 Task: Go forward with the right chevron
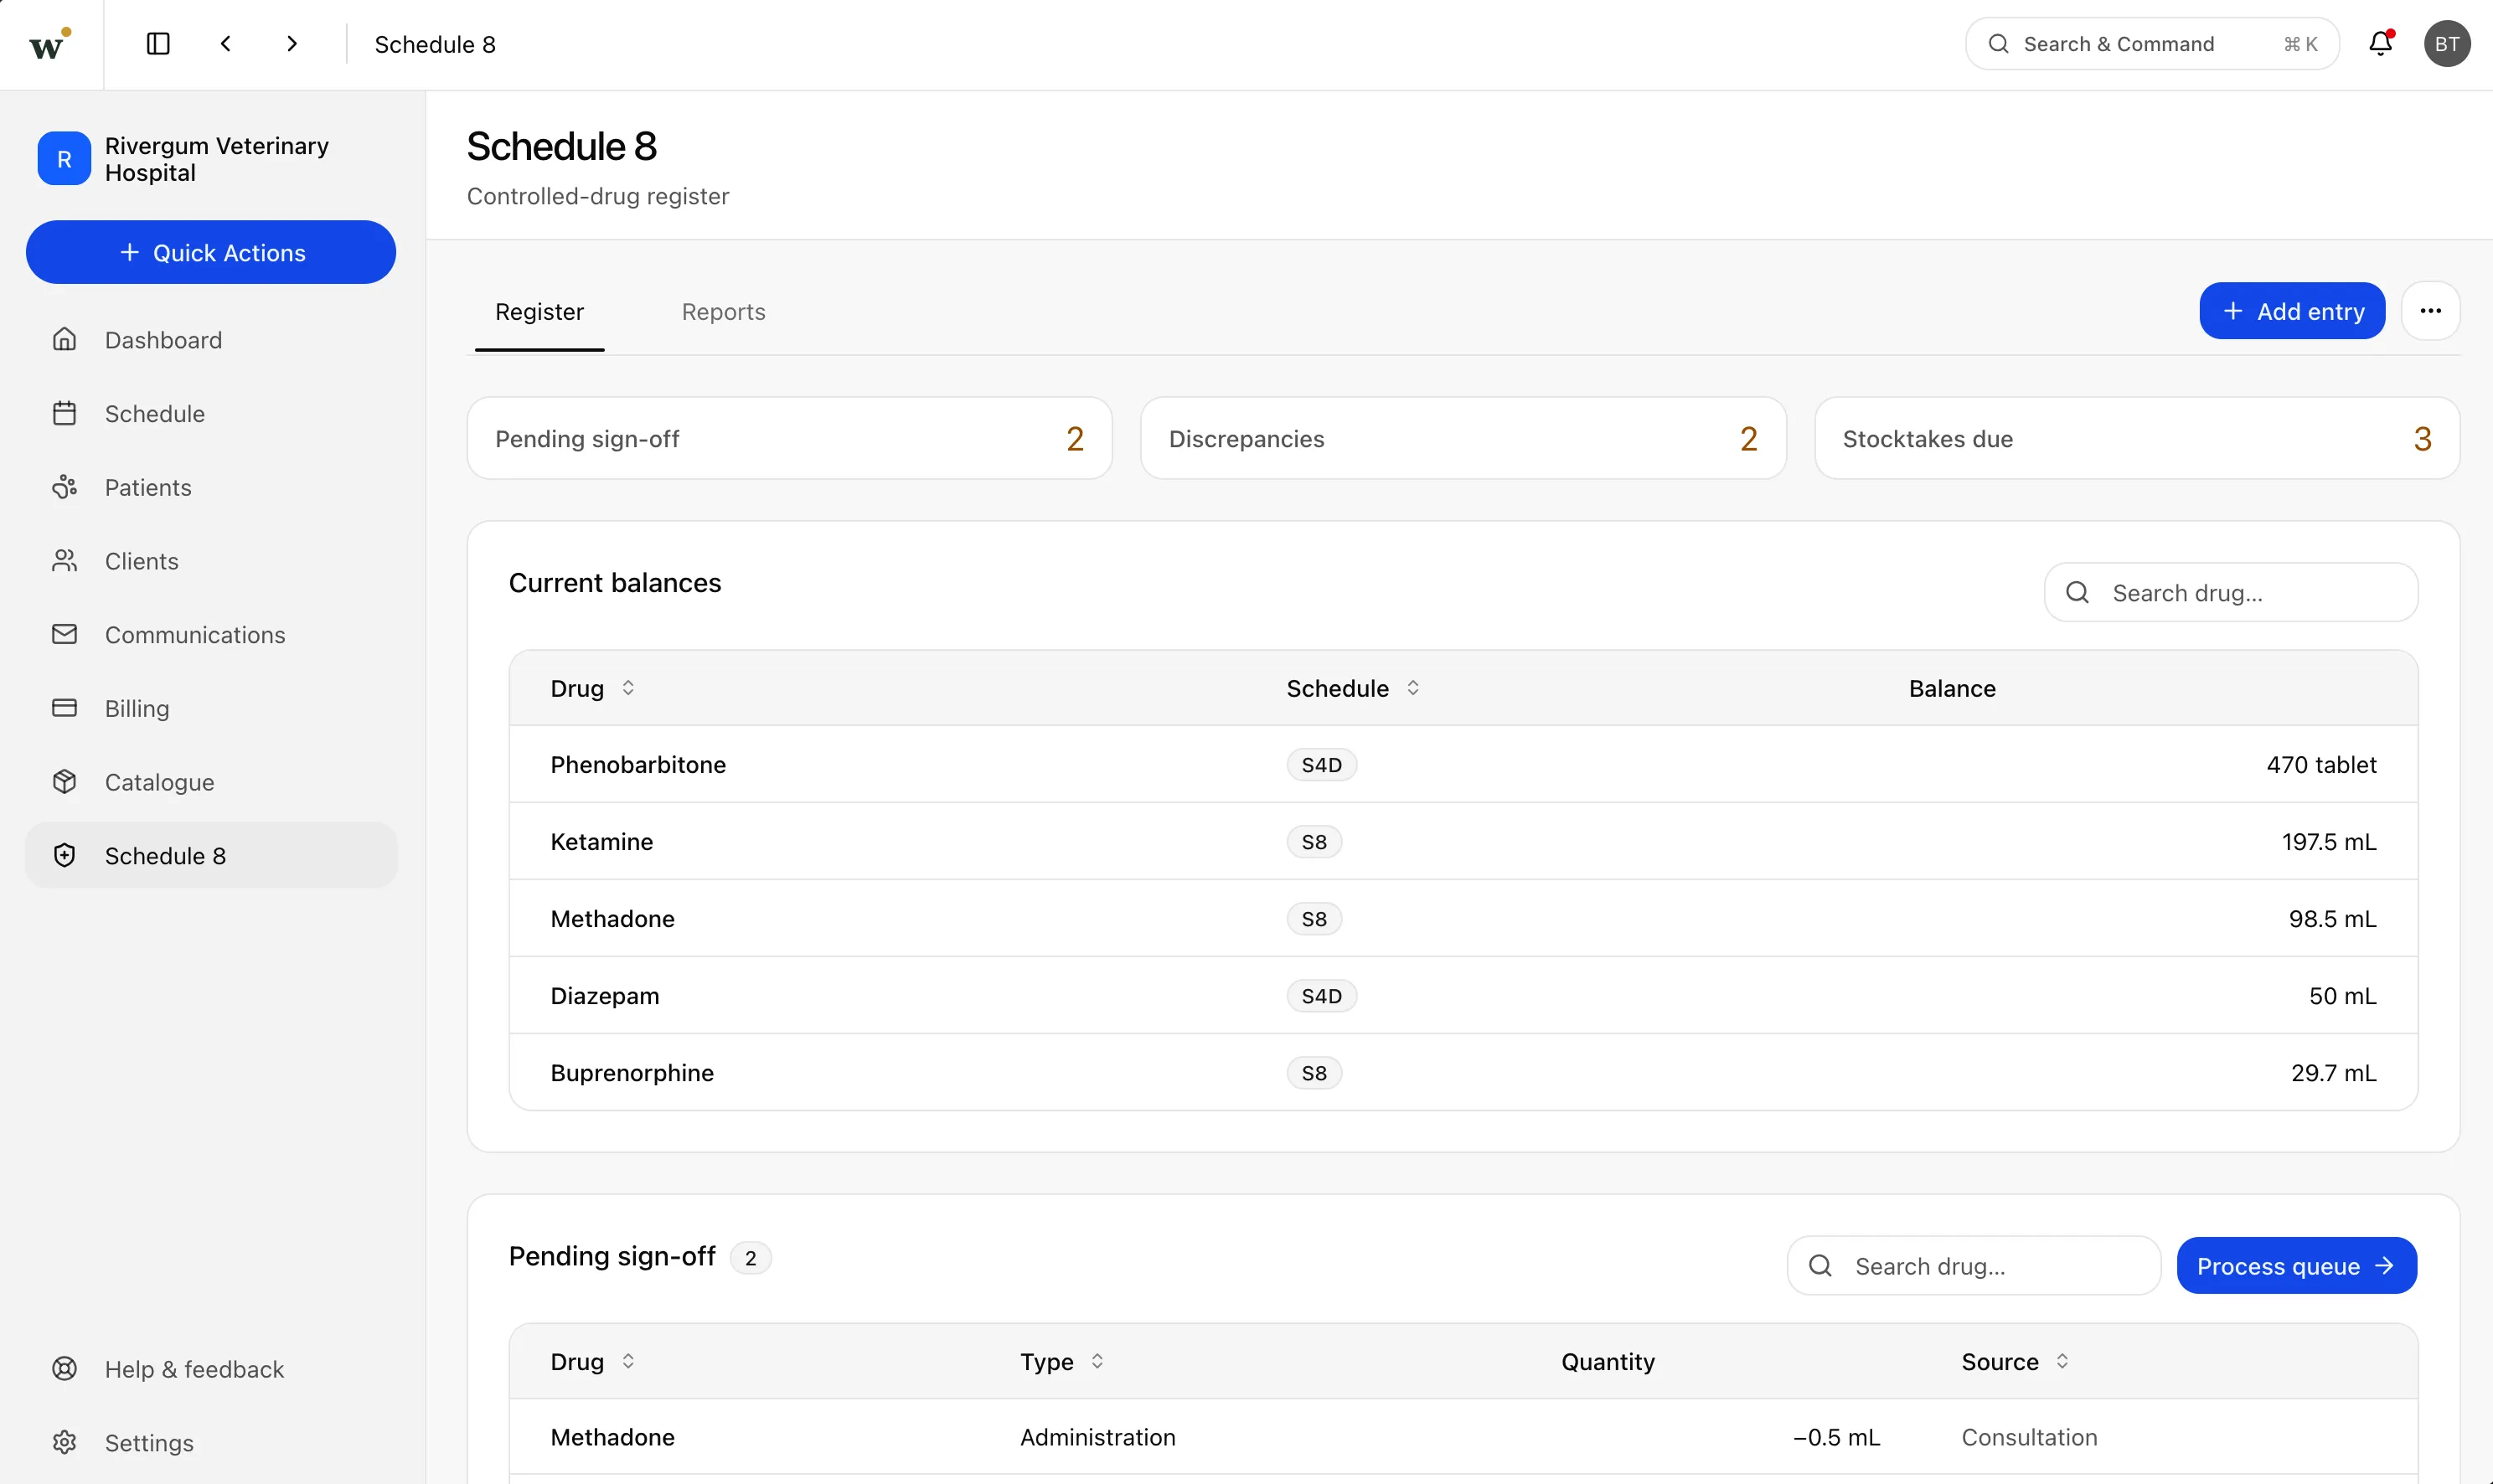point(292,44)
